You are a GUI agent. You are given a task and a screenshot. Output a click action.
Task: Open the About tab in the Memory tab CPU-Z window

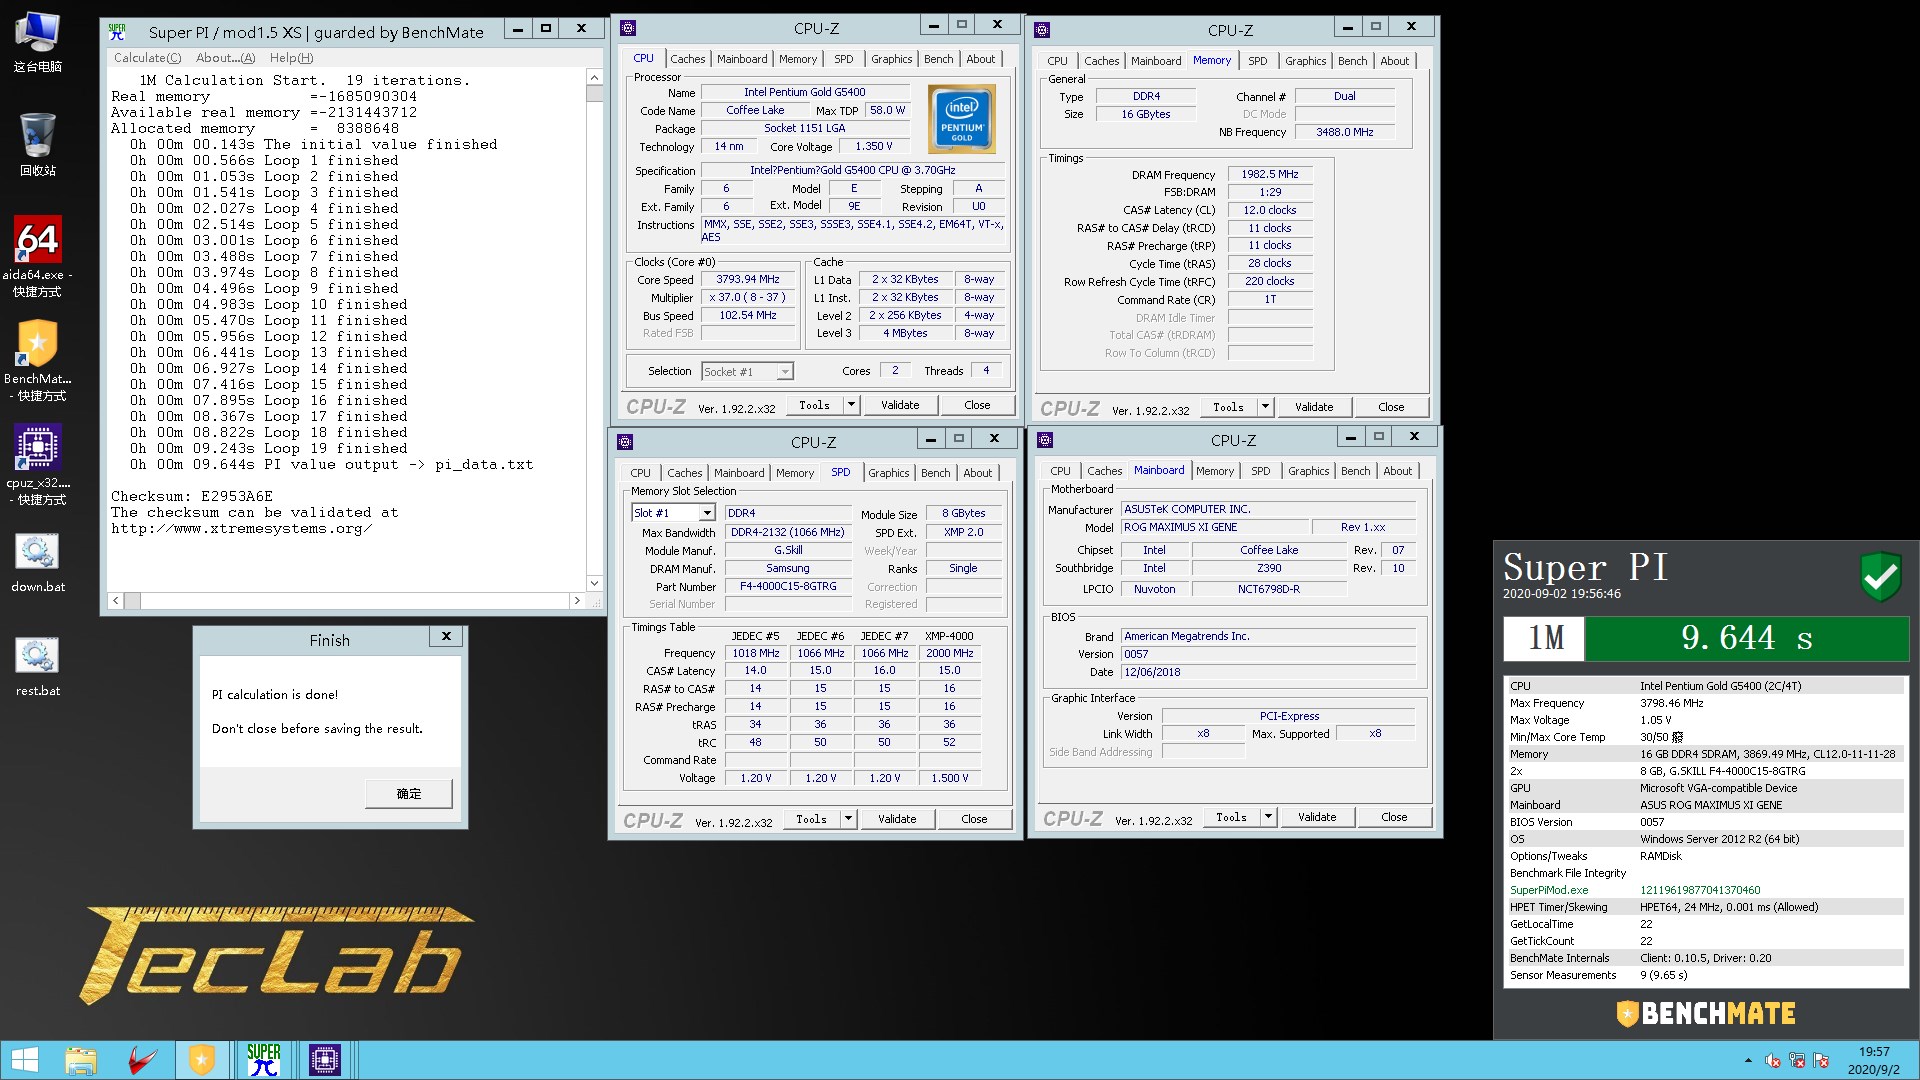pos(1394,61)
